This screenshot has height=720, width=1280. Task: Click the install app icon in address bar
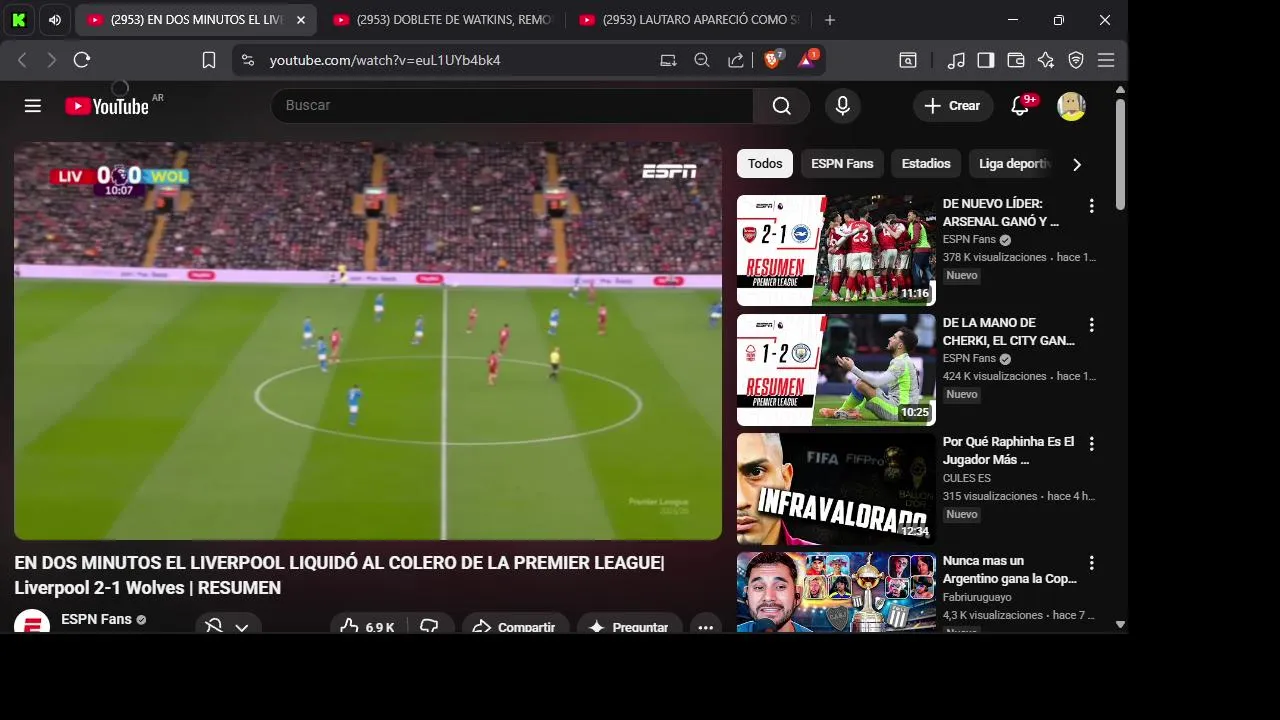[668, 60]
